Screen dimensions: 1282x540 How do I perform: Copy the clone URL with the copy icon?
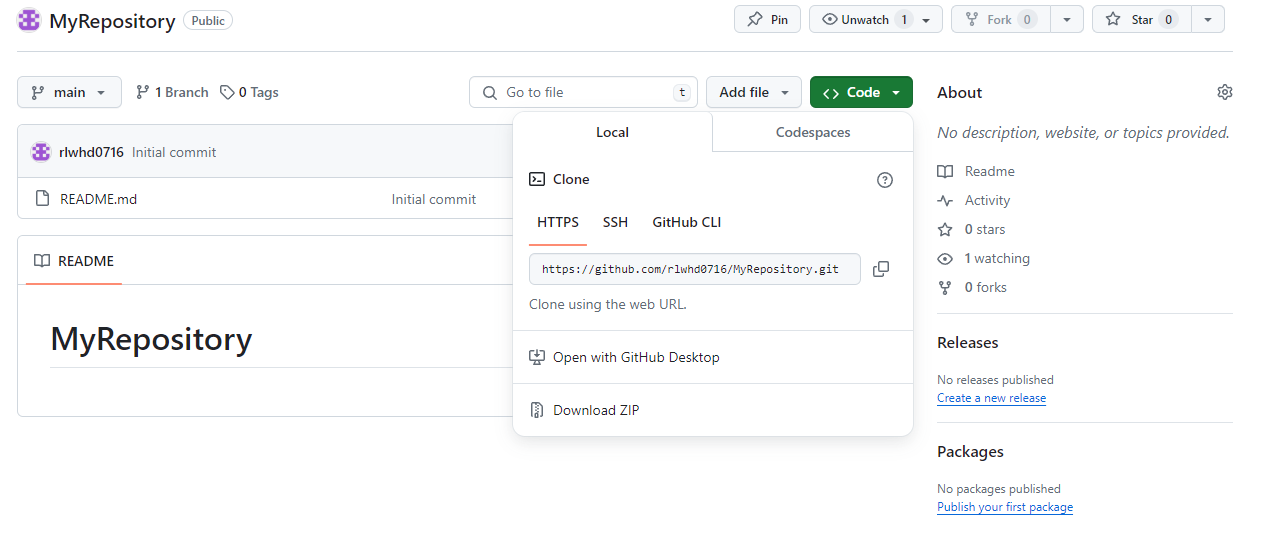coord(881,269)
